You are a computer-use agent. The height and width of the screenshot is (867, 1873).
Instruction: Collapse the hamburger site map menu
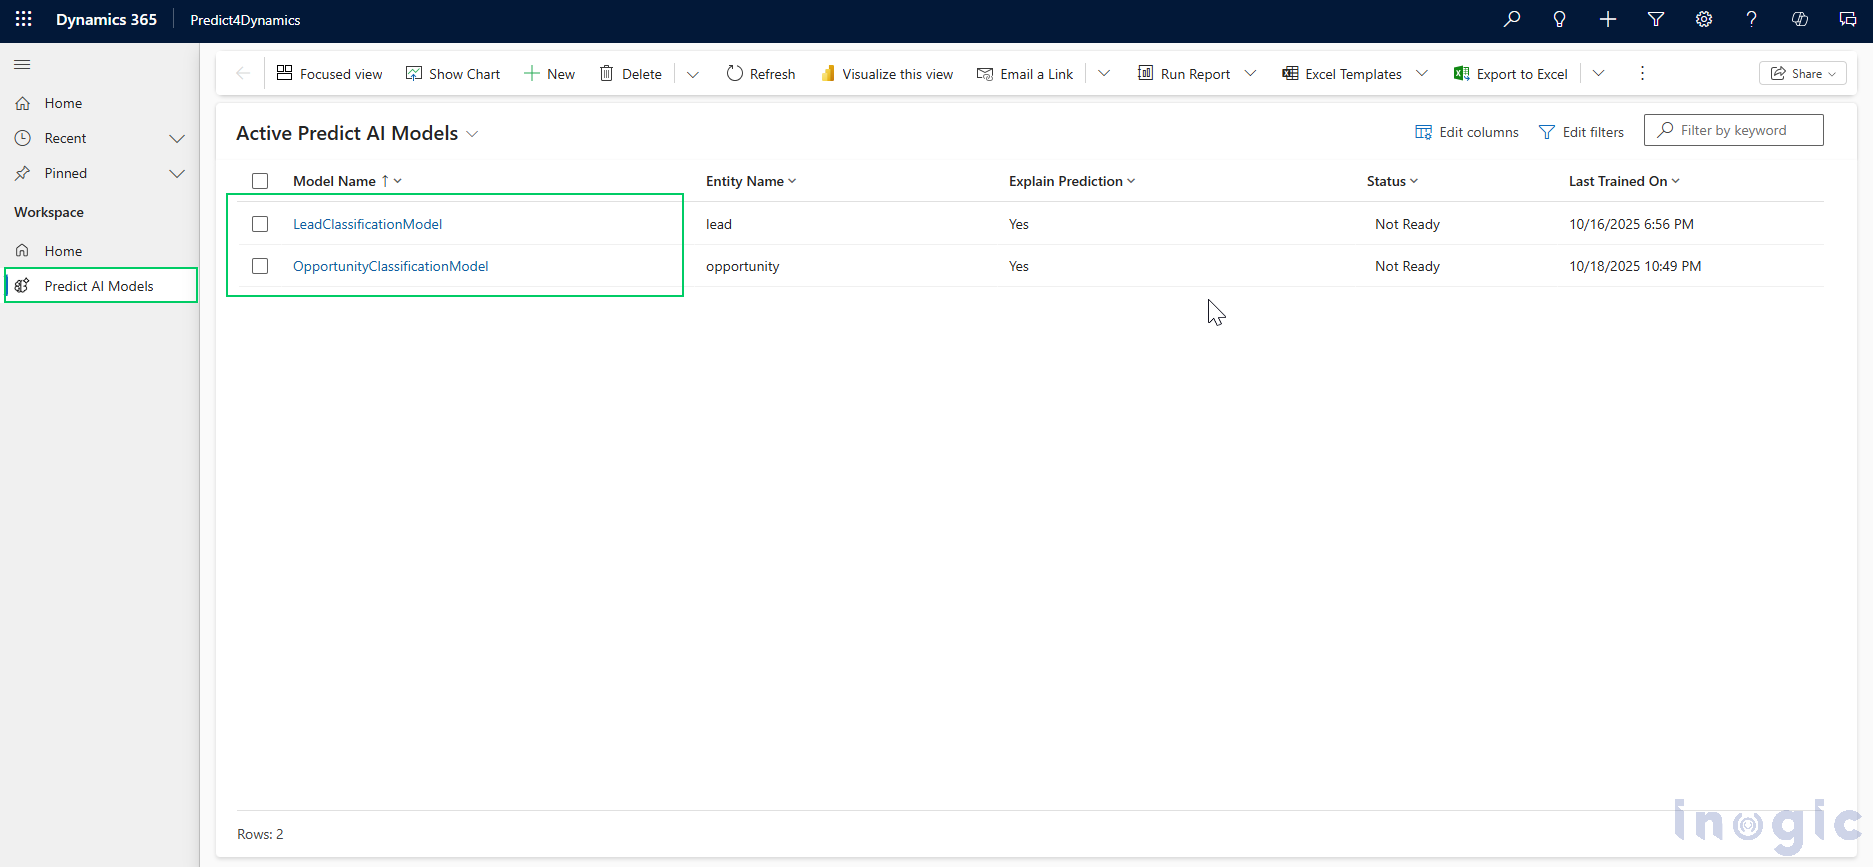(x=22, y=65)
